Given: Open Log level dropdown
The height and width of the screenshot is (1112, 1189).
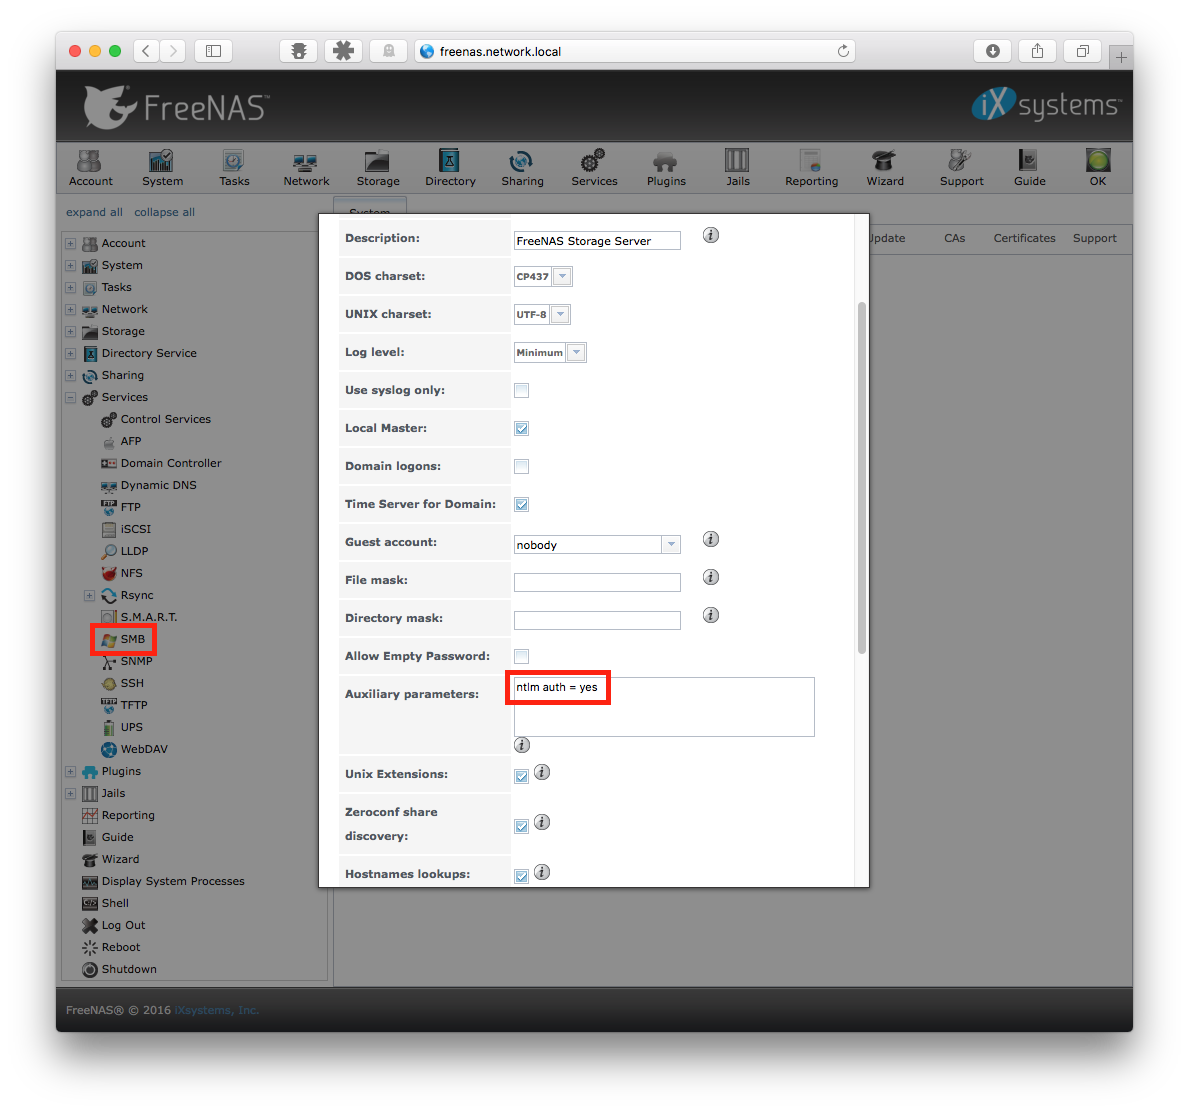Looking at the screenshot, I should click(576, 352).
